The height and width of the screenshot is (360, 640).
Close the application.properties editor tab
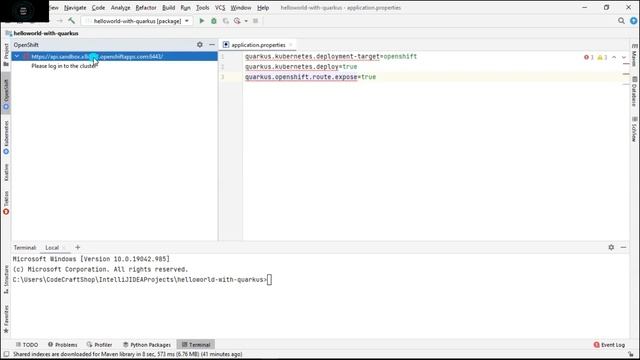(x=291, y=45)
